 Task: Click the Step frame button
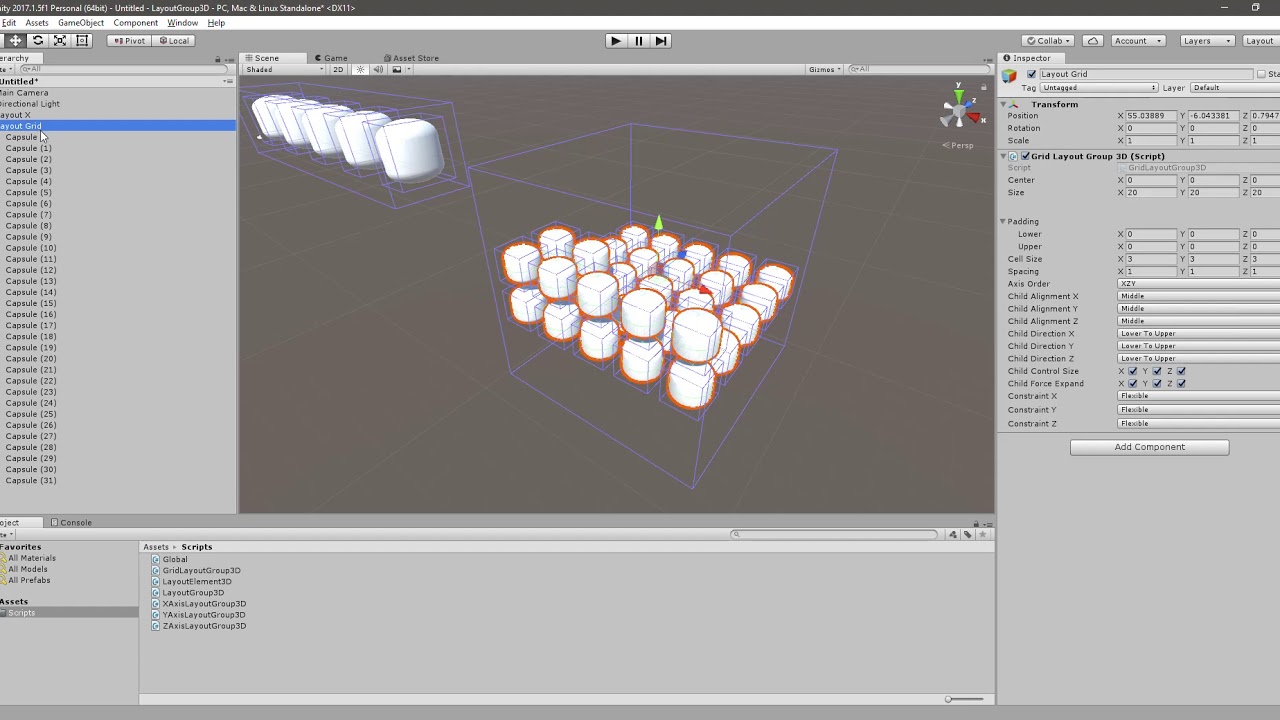click(661, 41)
